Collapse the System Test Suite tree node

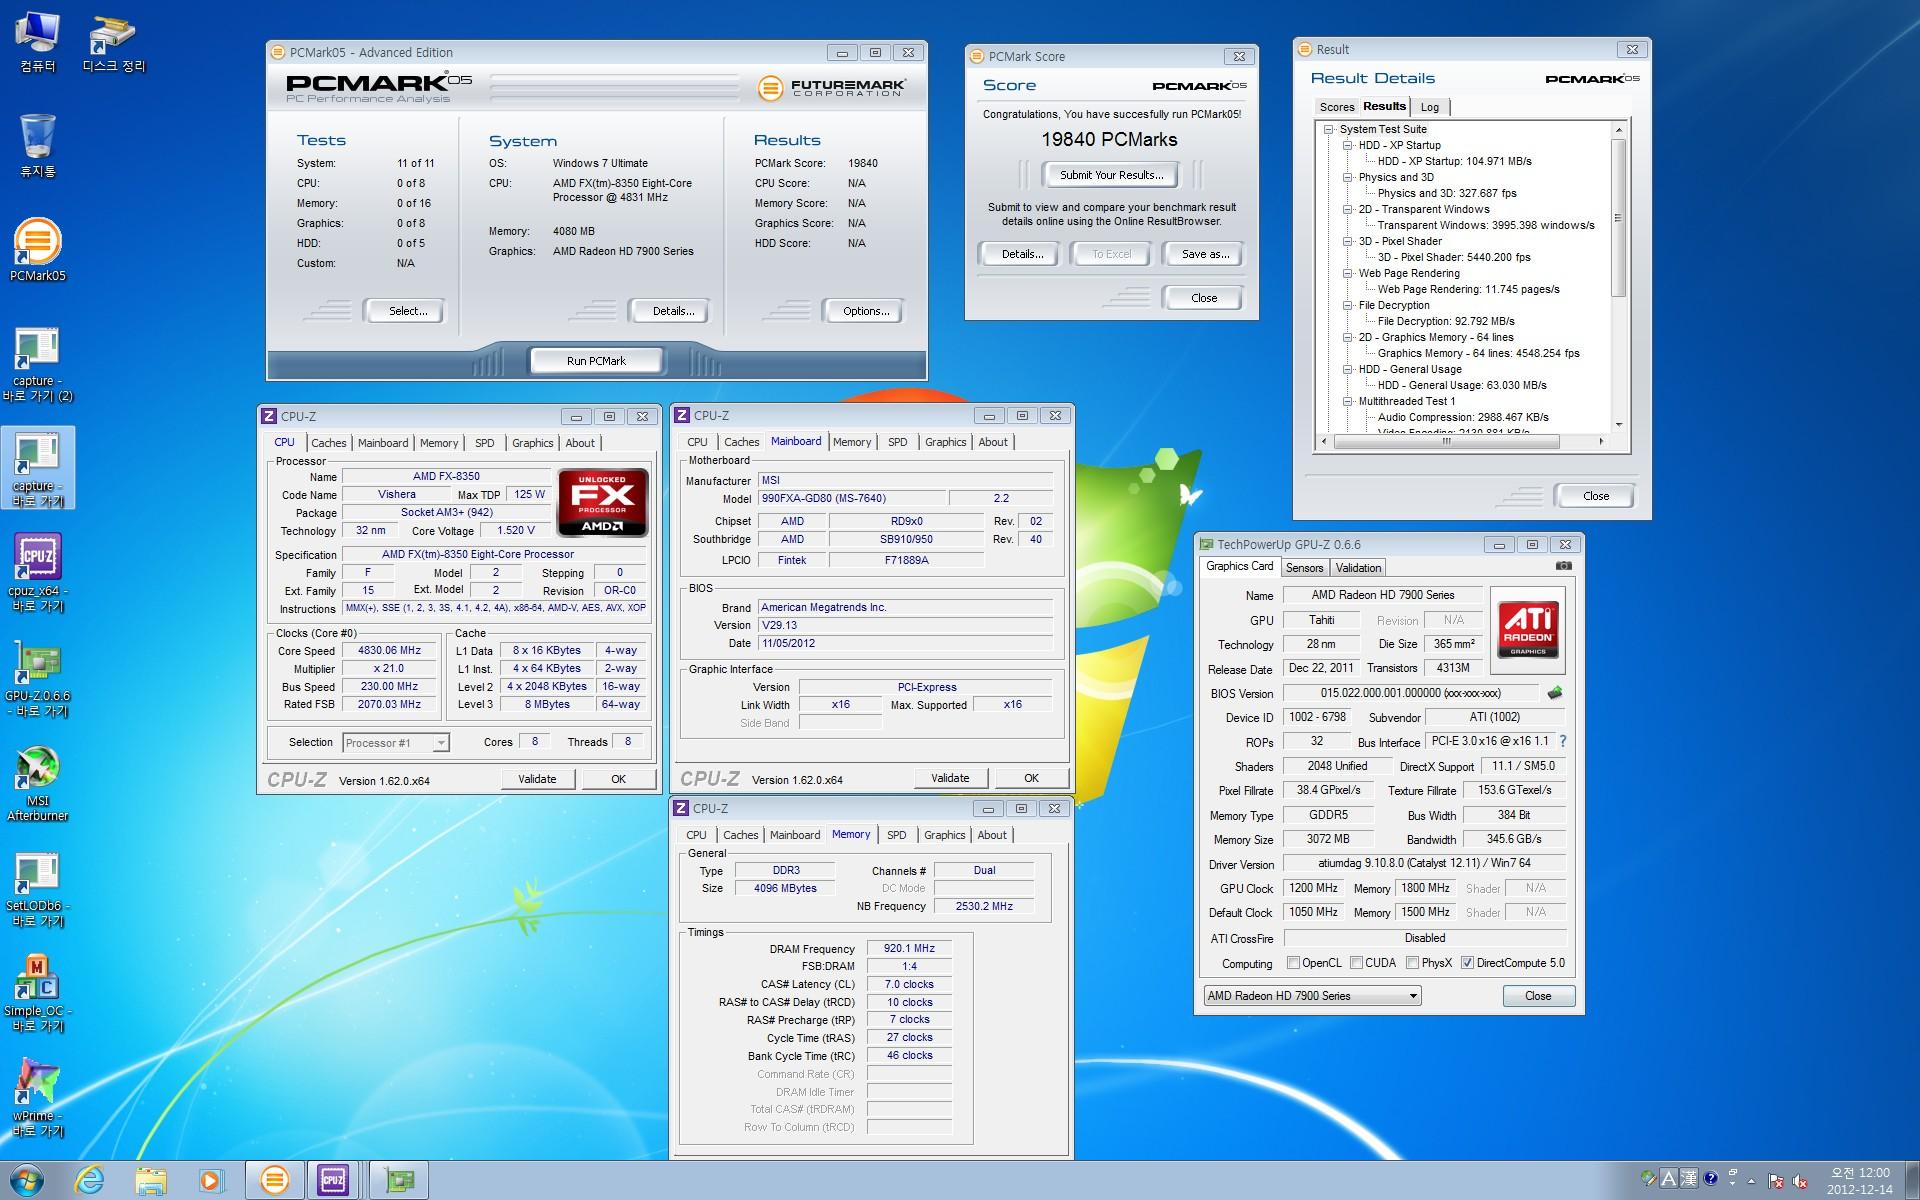(1328, 129)
